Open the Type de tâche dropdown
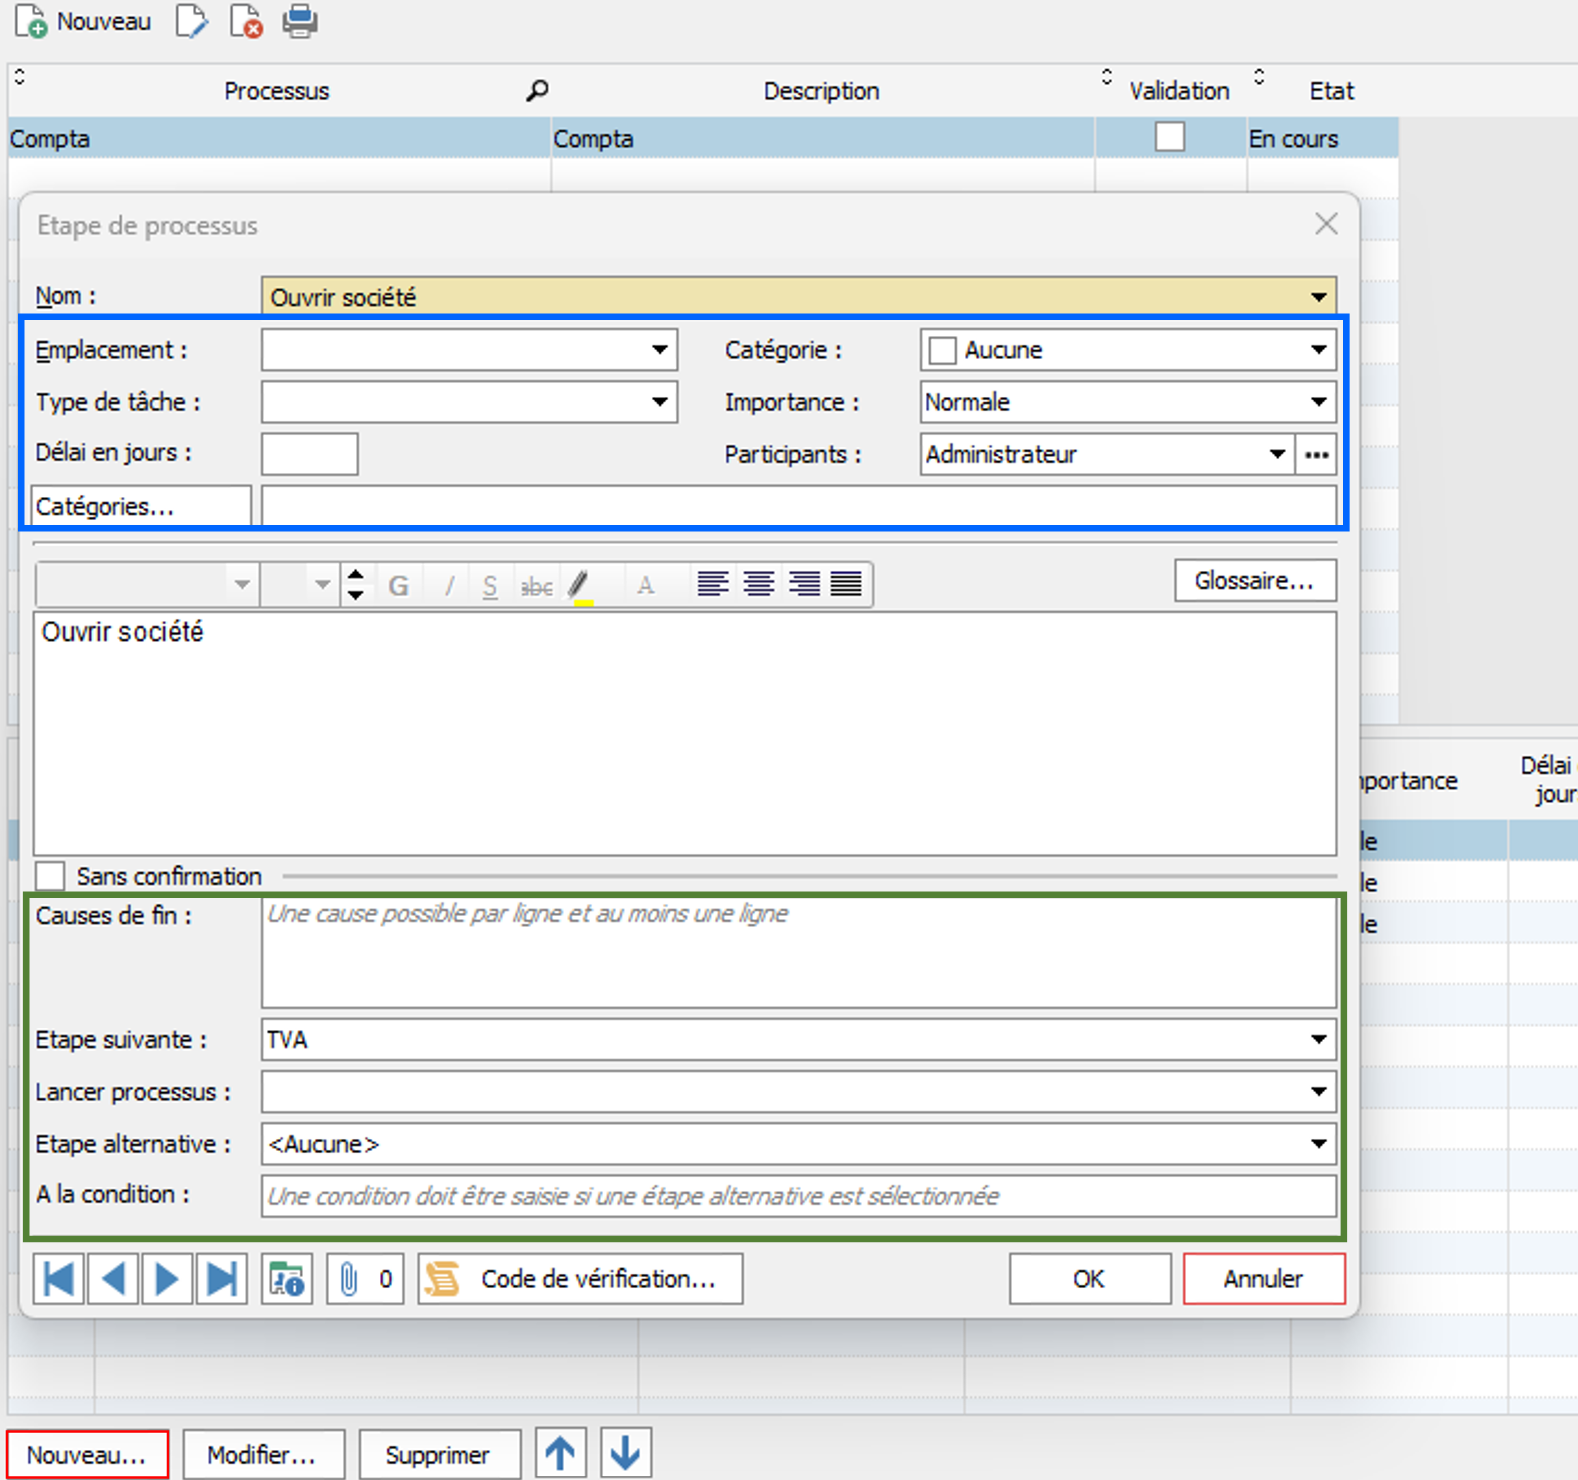1578x1480 pixels. 660,402
